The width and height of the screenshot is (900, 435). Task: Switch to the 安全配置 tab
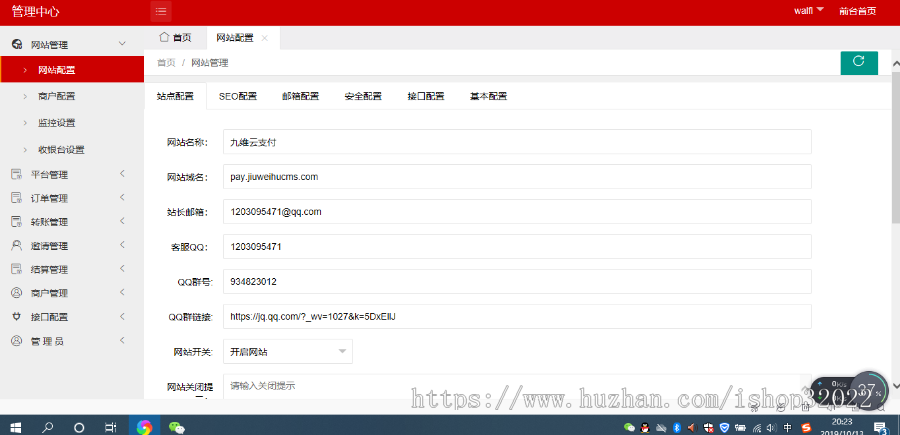tap(363, 96)
